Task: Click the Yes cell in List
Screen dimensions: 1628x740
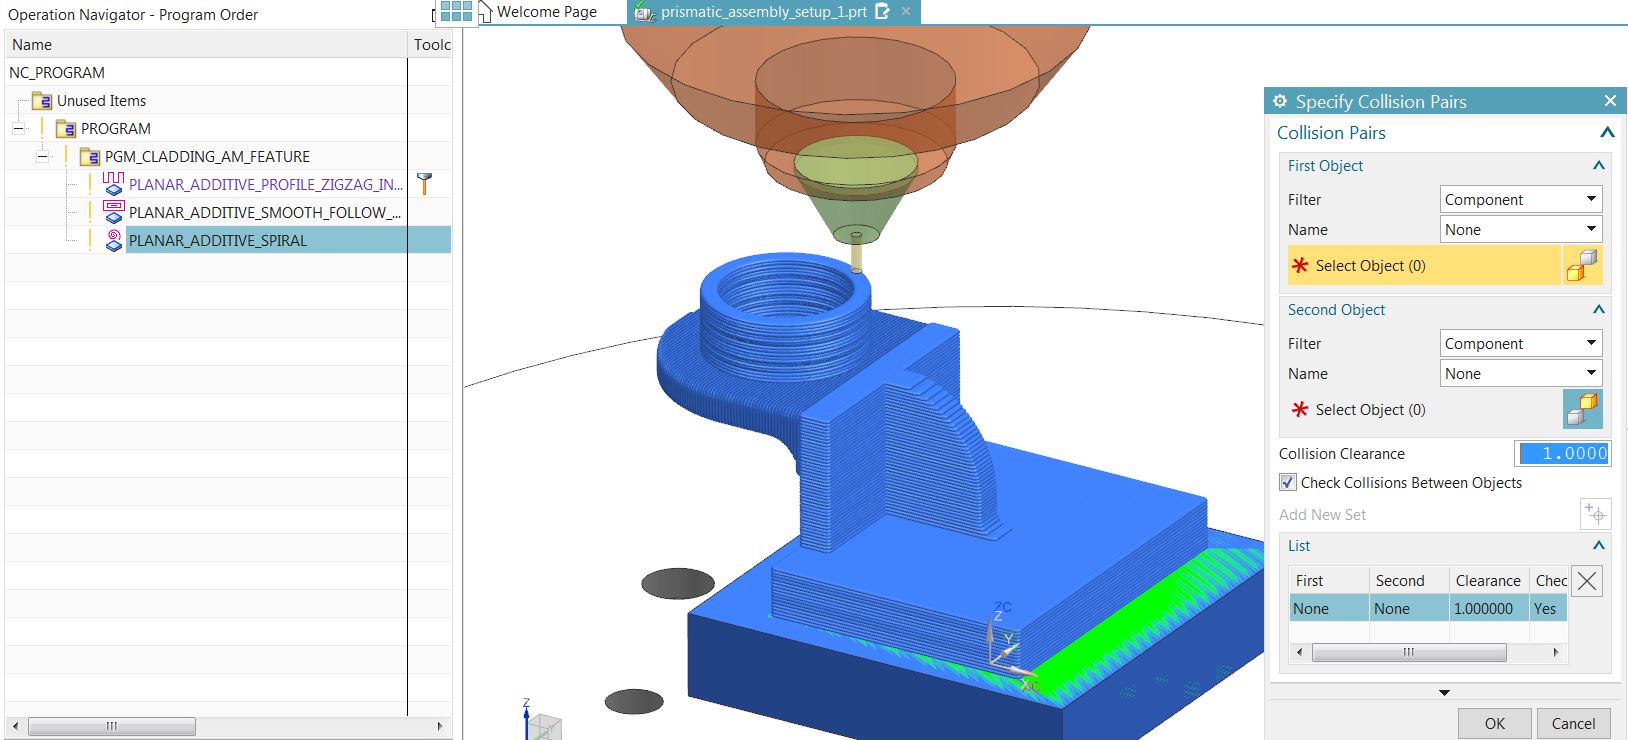Action: tap(1548, 608)
